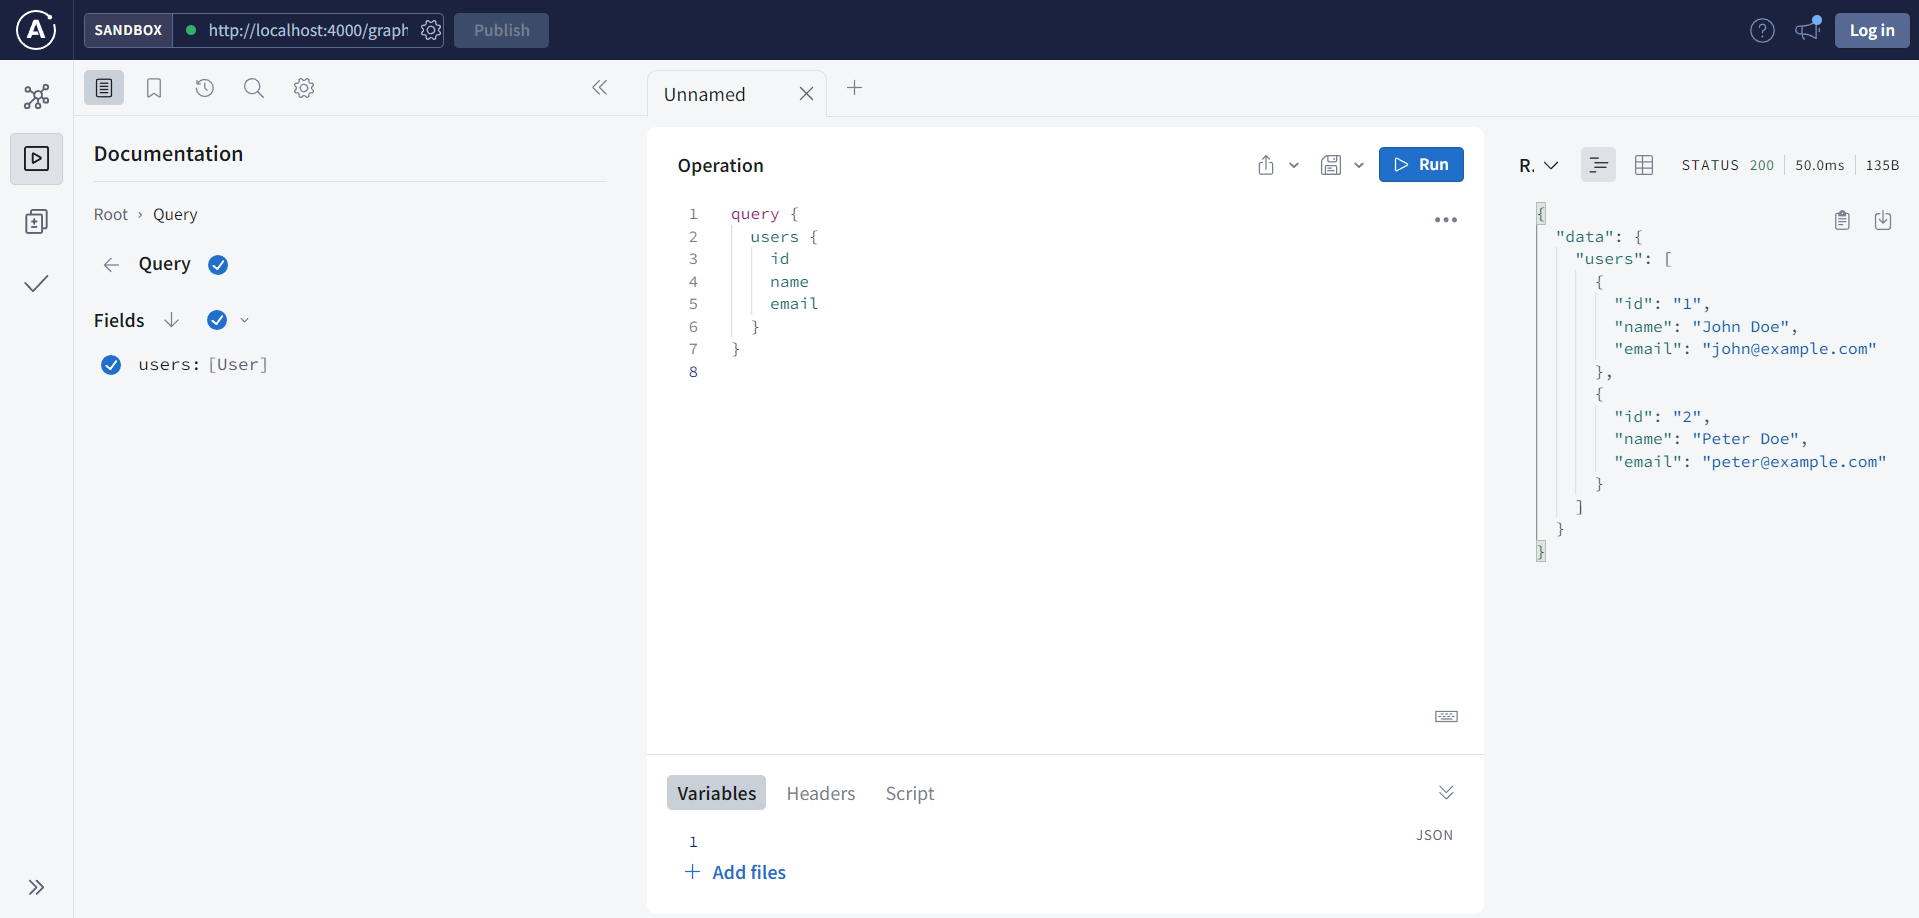Image resolution: width=1919 pixels, height=918 pixels.
Task: Switch to the Script tab
Action: click(910, 793)
